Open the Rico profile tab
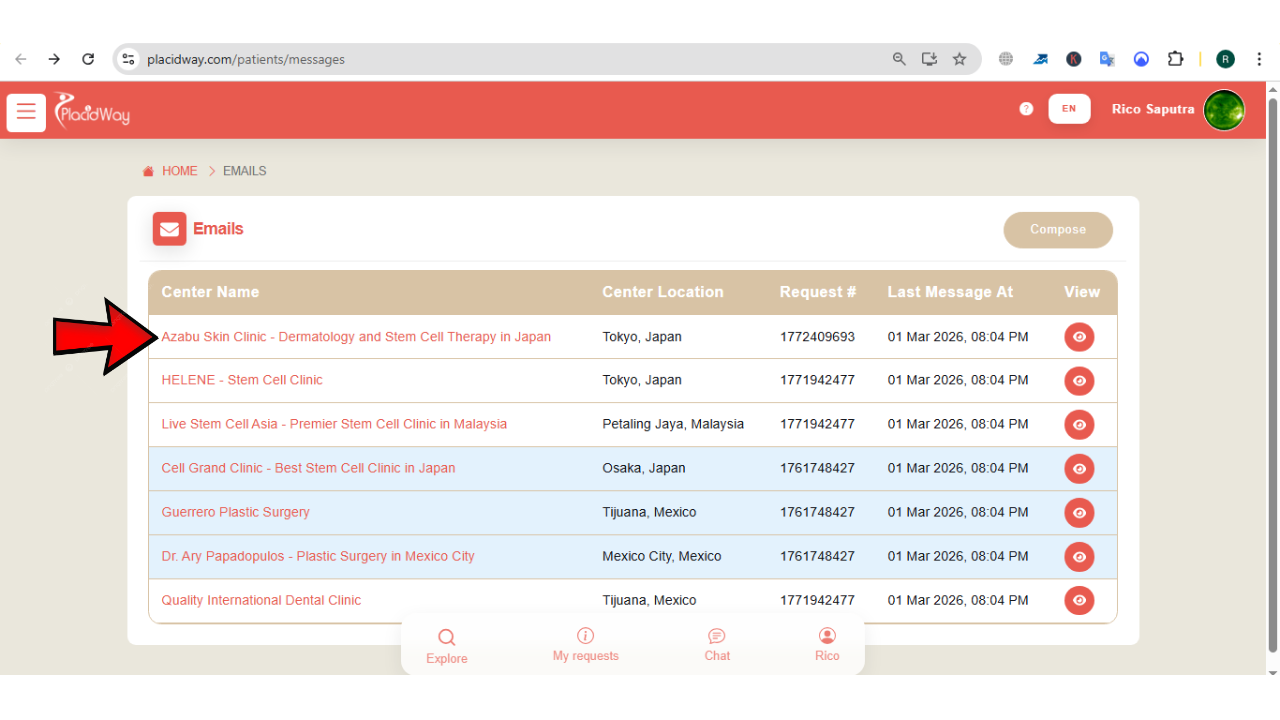This screenshot has height=720, width=1280. tap(827, 645)
